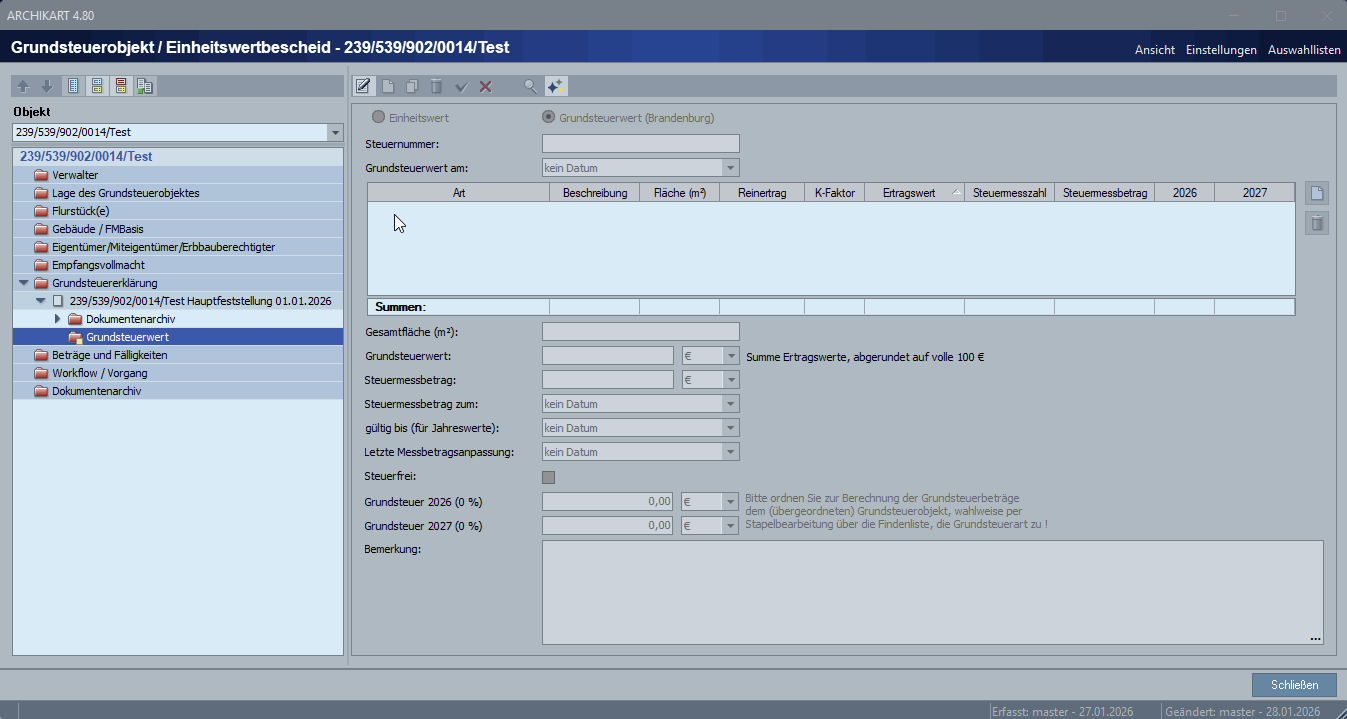This screenshot has width=1347, height=719.
Task: Click the new page icon beside the table
Action: coord(1317,193)
